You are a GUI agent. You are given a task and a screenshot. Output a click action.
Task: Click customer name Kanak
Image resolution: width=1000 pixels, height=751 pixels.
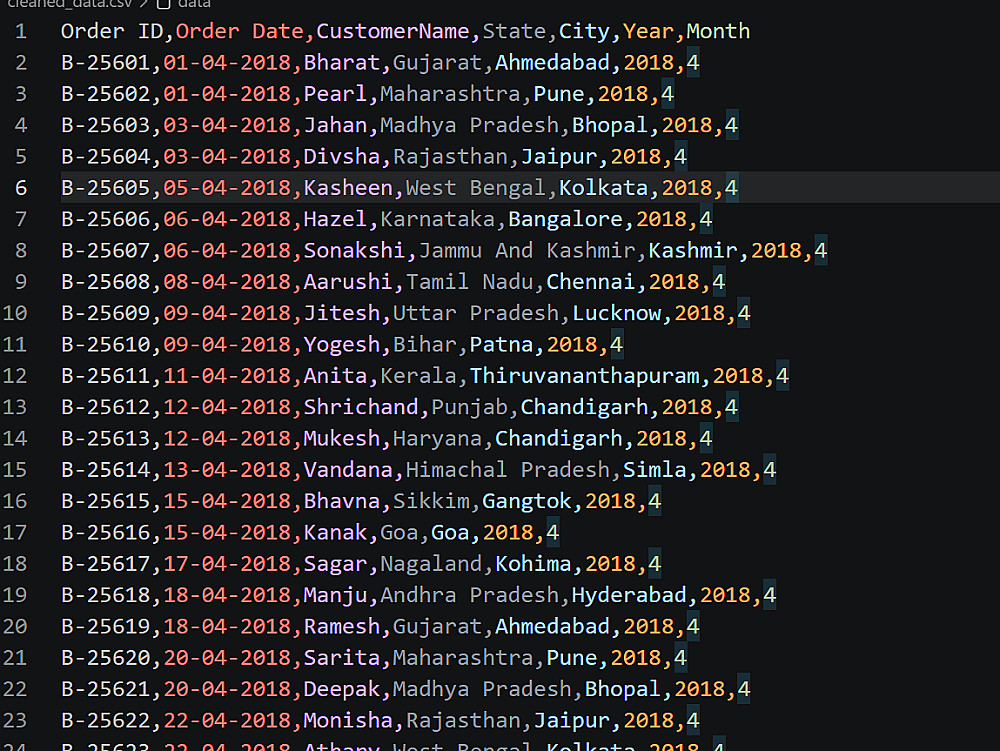coord(335,532)
